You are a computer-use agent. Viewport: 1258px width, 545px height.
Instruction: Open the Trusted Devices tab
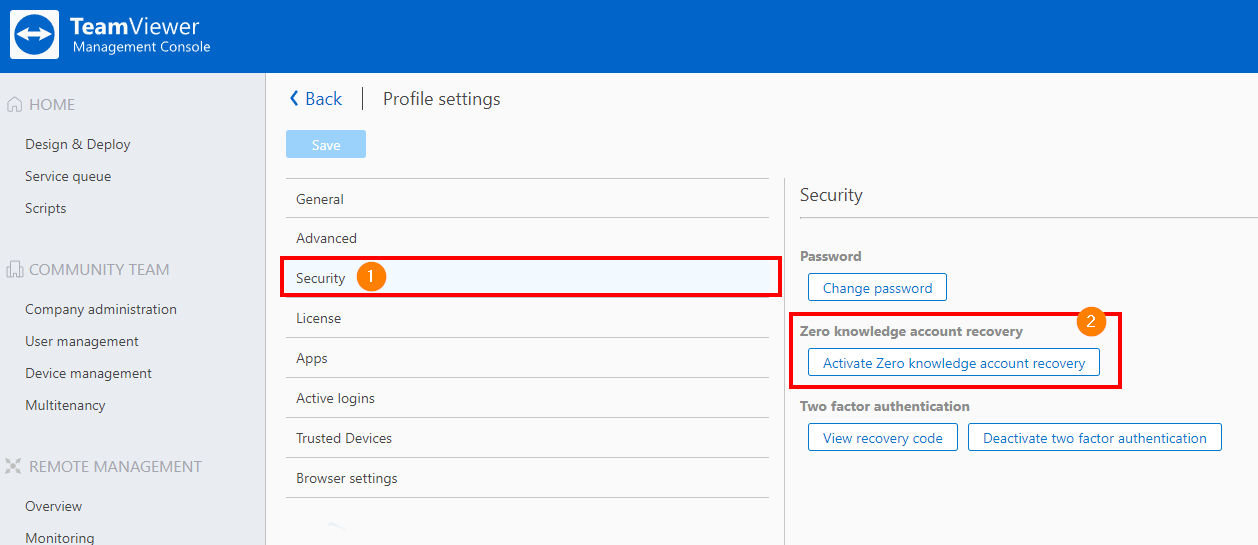pos(527,438)
